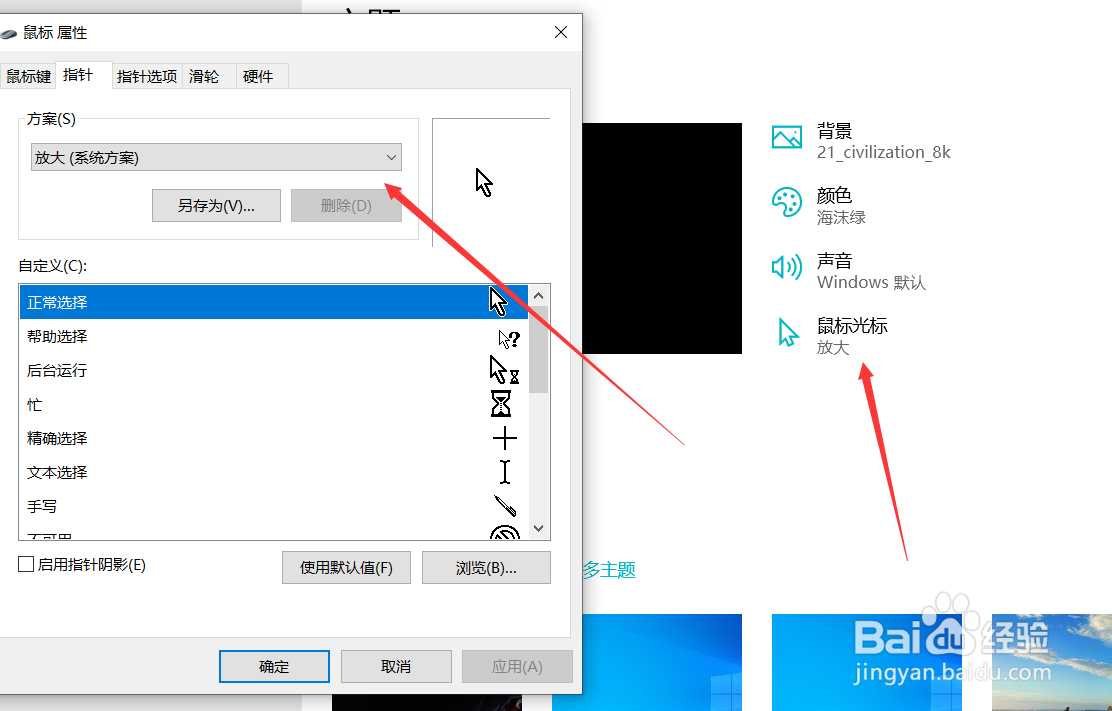Click the 浏览(B) button

(x=486, y=567)
